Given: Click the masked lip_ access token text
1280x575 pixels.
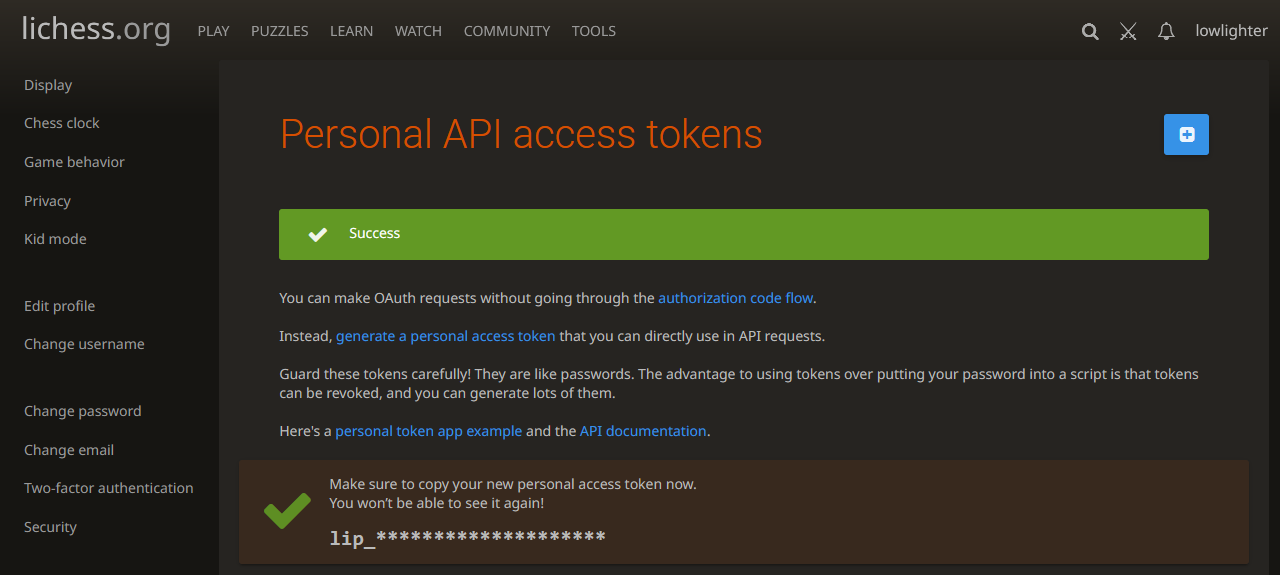Looking at the screenshot, I should click(467, 538).
